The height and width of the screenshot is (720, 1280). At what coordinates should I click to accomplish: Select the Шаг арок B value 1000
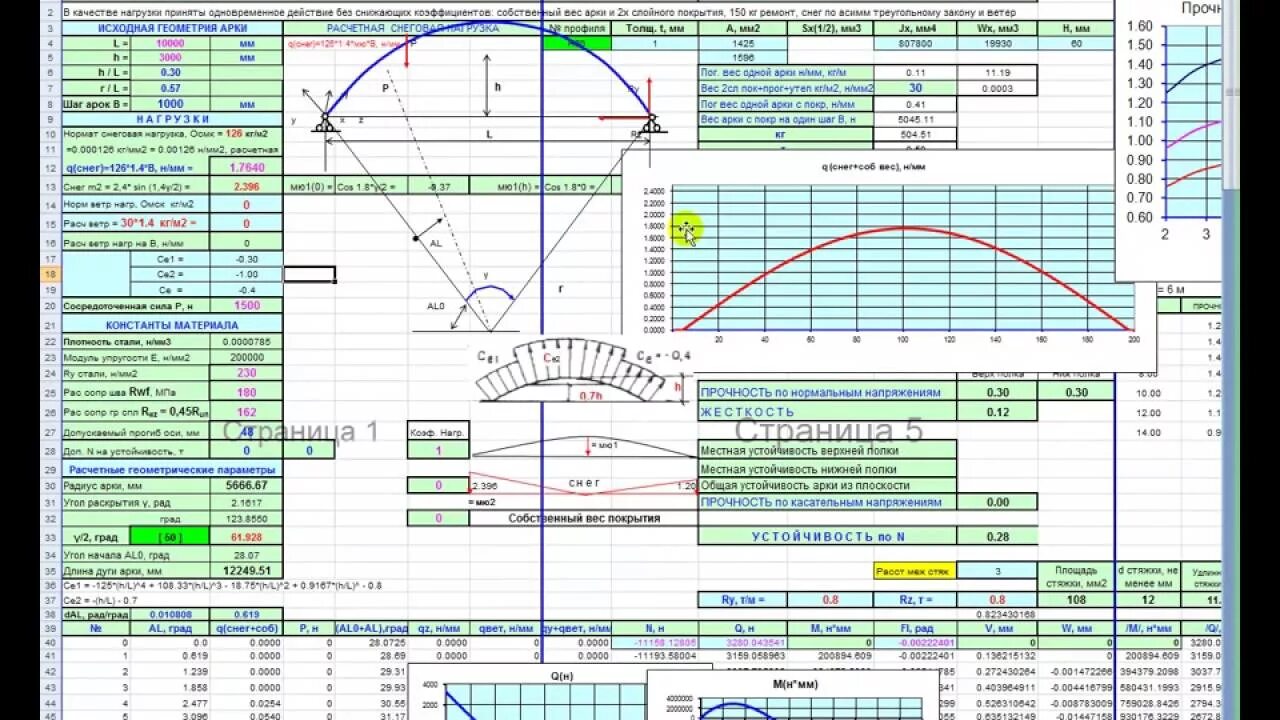[170, 103]
